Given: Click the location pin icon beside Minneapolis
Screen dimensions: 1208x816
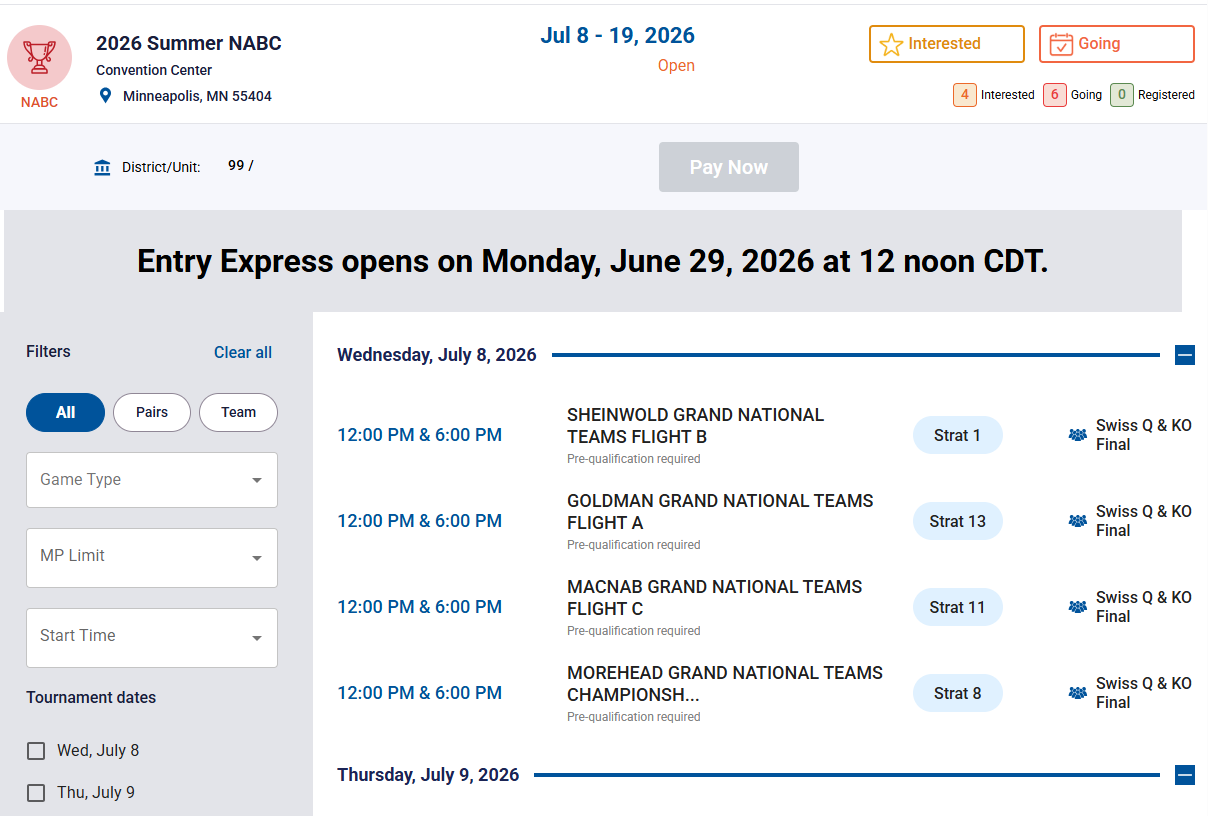Looking at the screenshot, I should 105,96.
